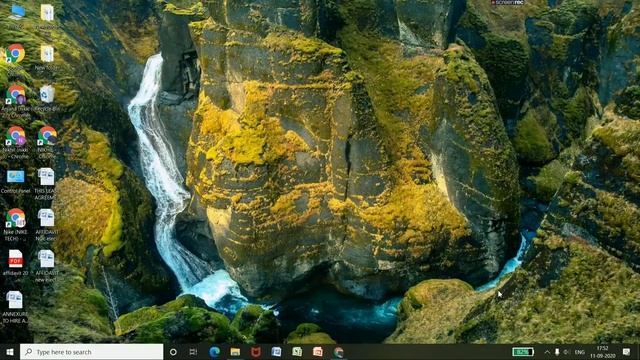The image size is (640, 360).
Task: Select the 'AFFIDAVIT new elec' document icon
Action: click(x=46, y=265)
